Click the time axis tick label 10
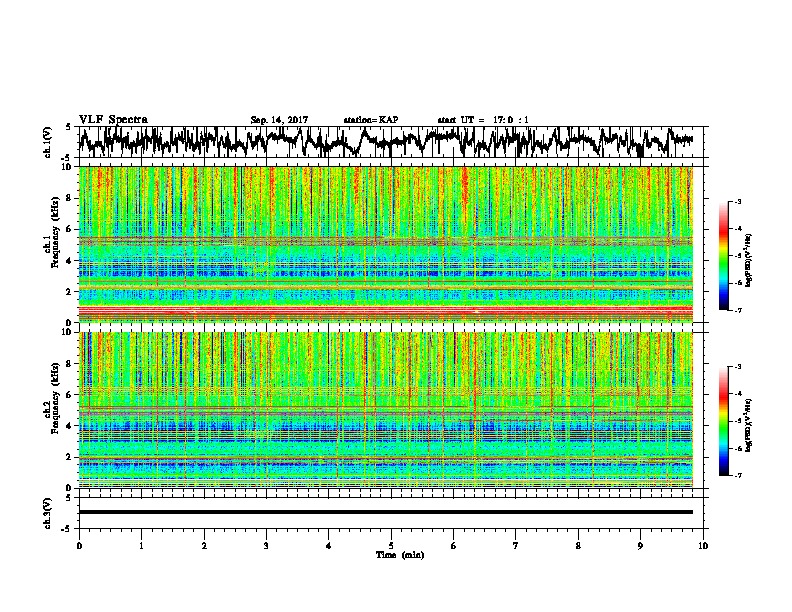Viewport: 792px width, 612px height. [703, 545]
